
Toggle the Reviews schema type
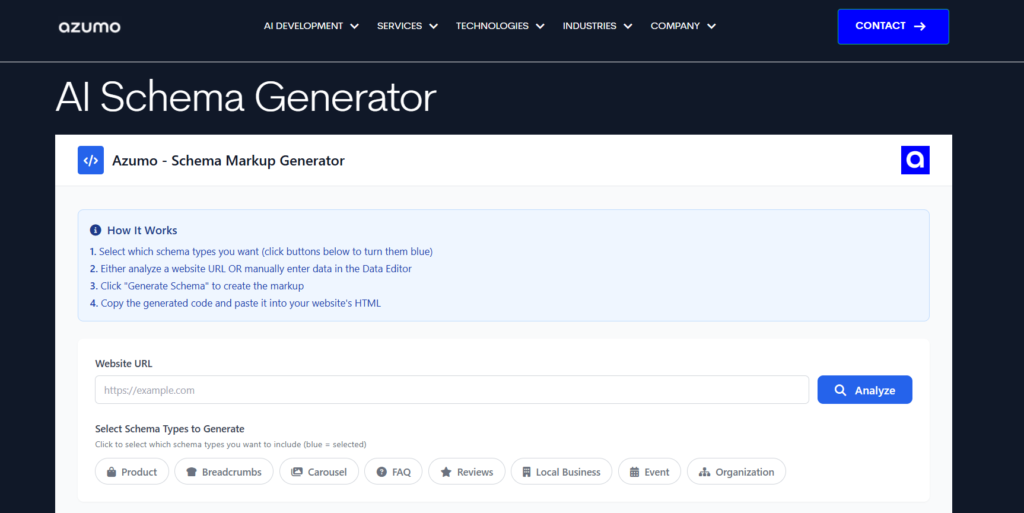click(467, 471)
